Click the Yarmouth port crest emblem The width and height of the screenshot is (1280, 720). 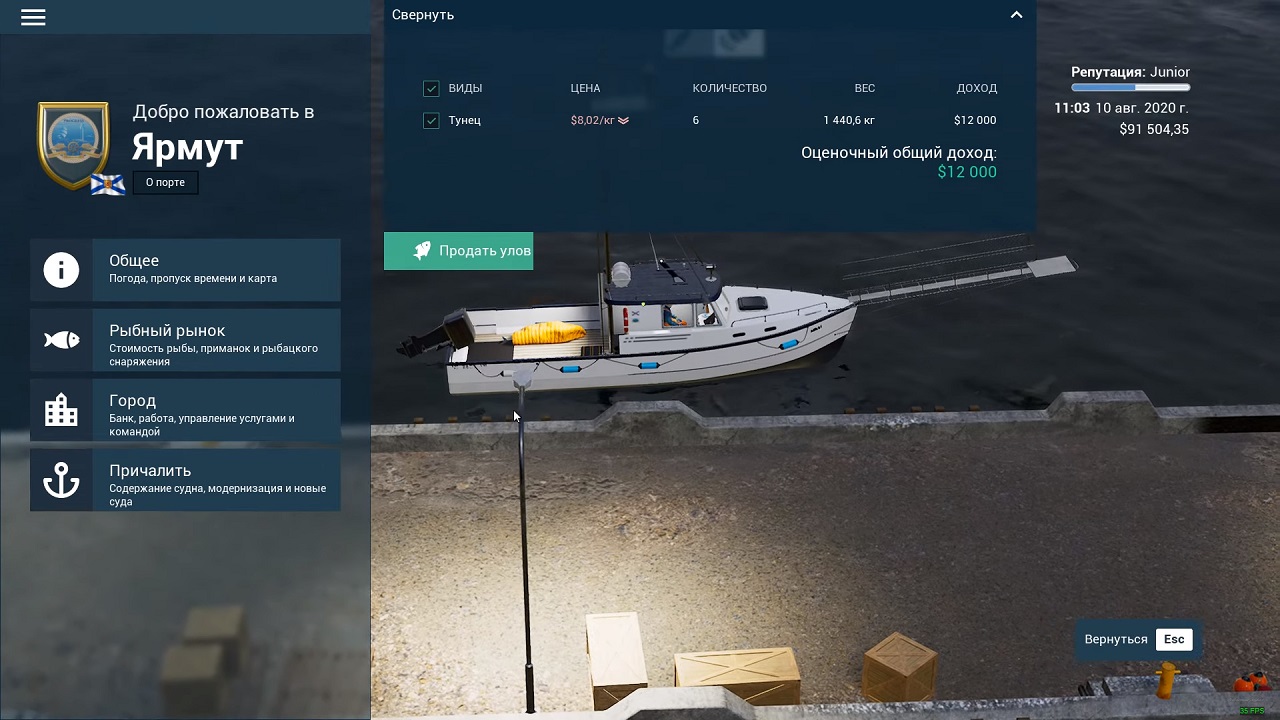(73, 142)
